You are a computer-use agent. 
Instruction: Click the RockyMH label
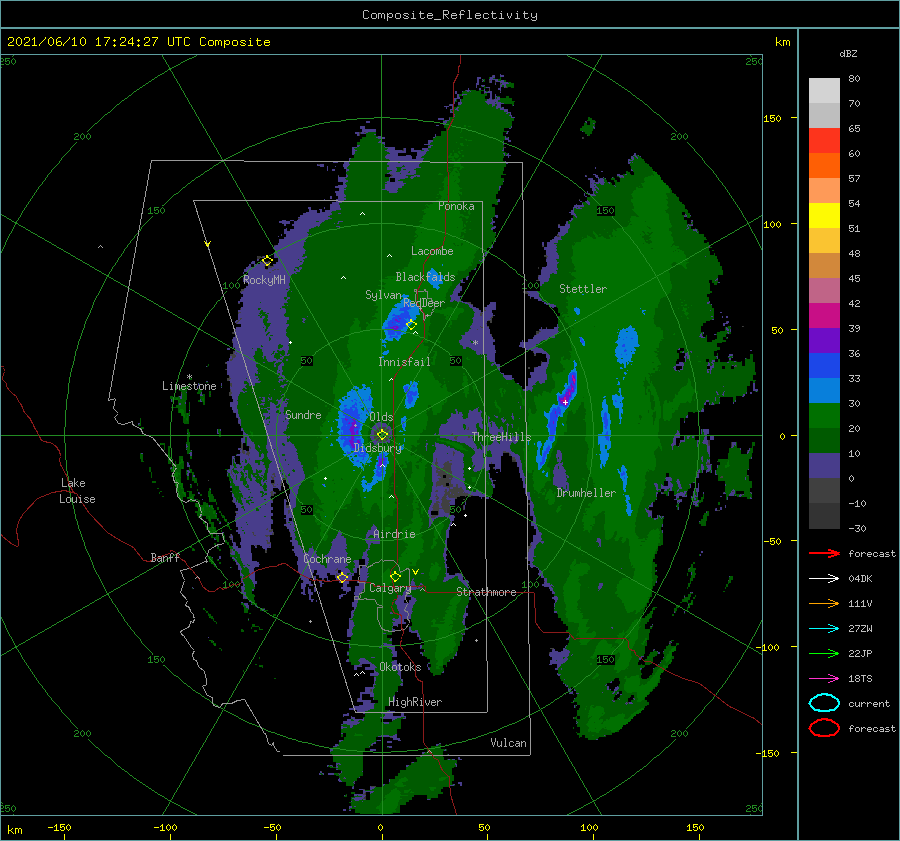coord(264,281)
